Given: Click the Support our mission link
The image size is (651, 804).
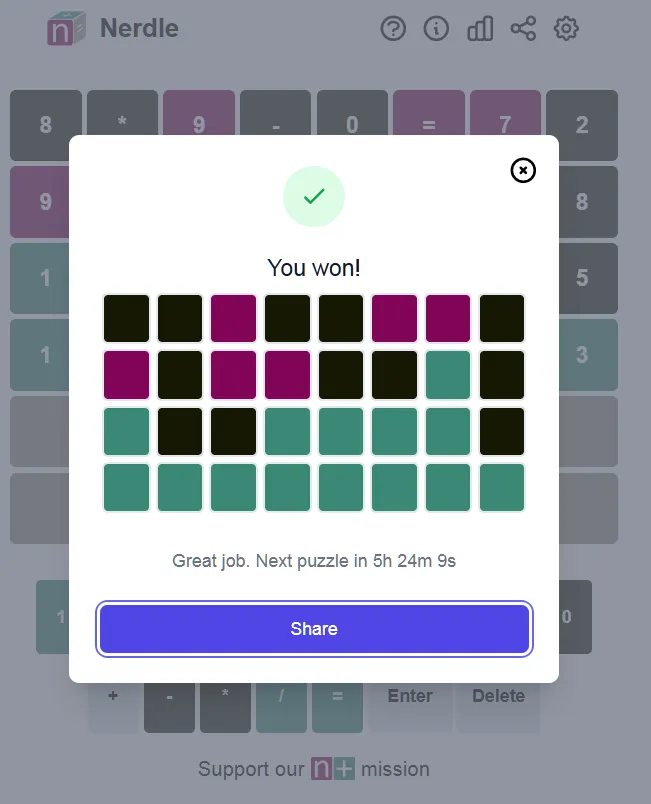Looking at the screenshot, I should (x=314, y=769).
